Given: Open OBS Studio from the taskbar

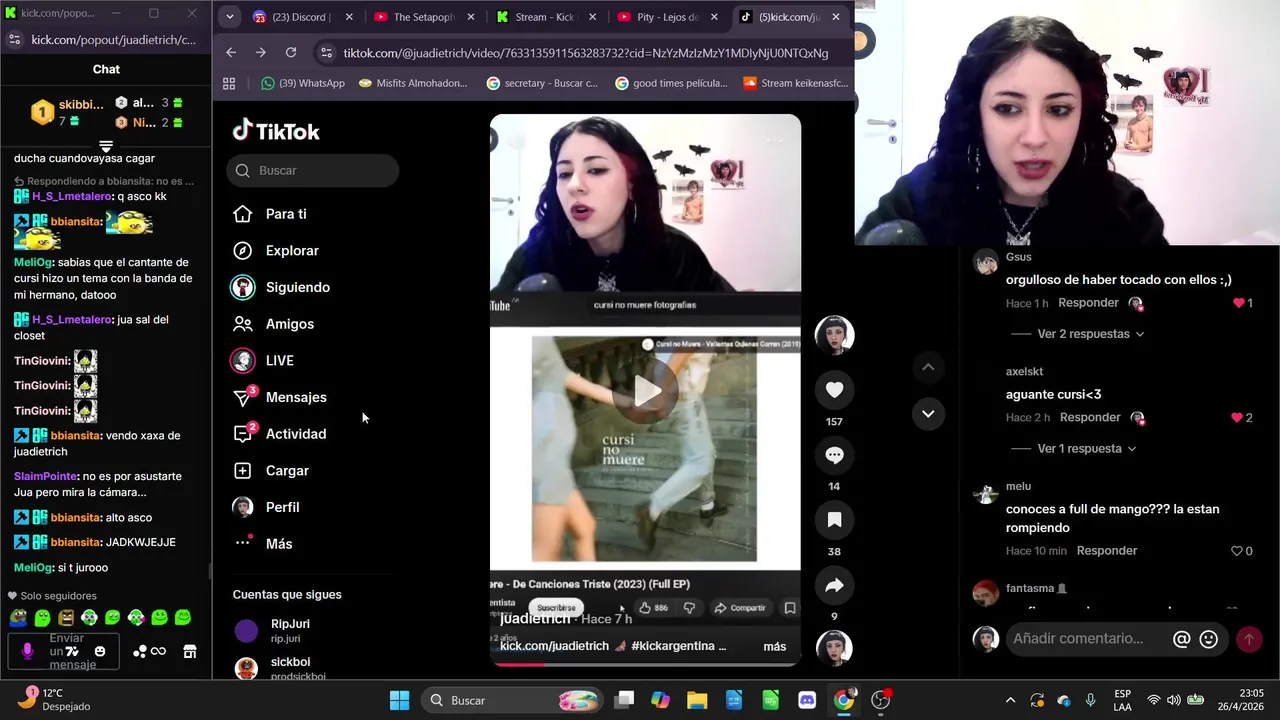Looking at the screenshot, I should click(x=881, y=700).
